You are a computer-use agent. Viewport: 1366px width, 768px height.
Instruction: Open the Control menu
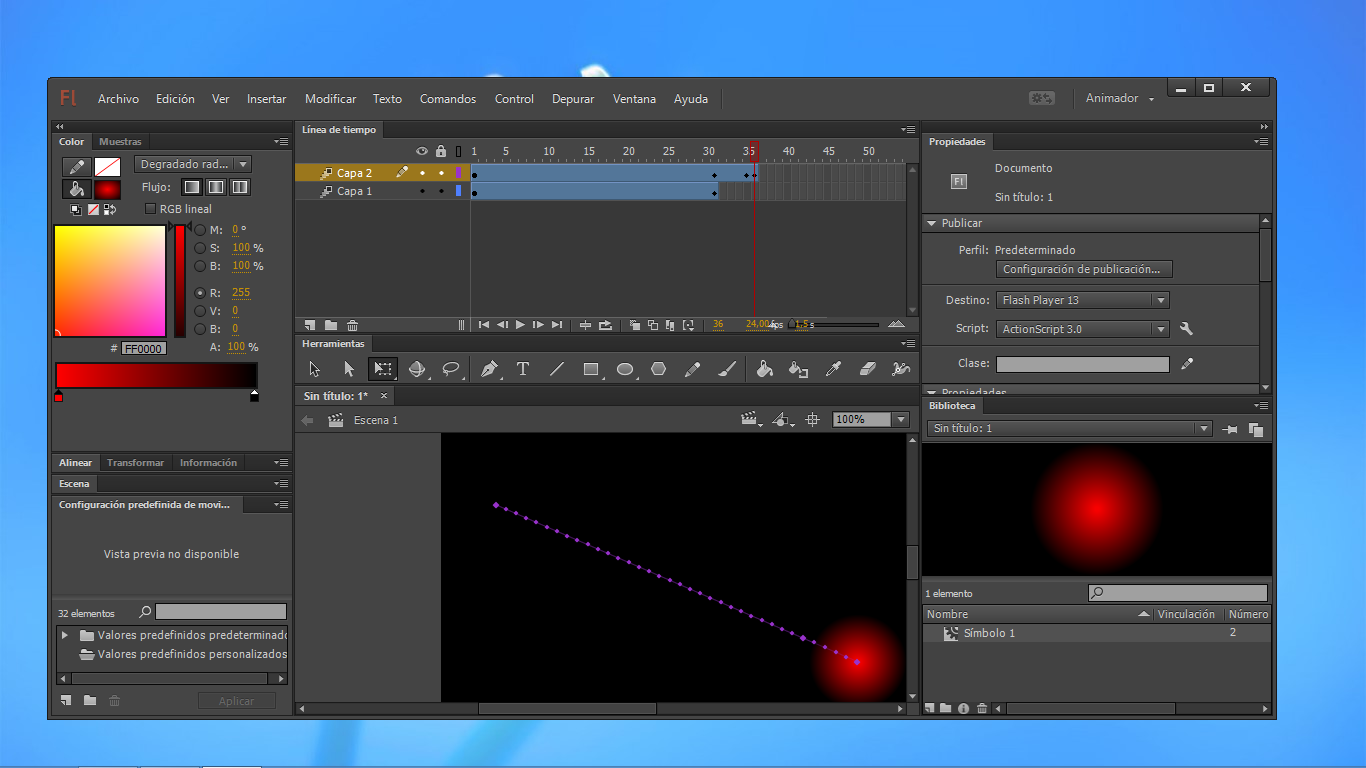[514, 98]
